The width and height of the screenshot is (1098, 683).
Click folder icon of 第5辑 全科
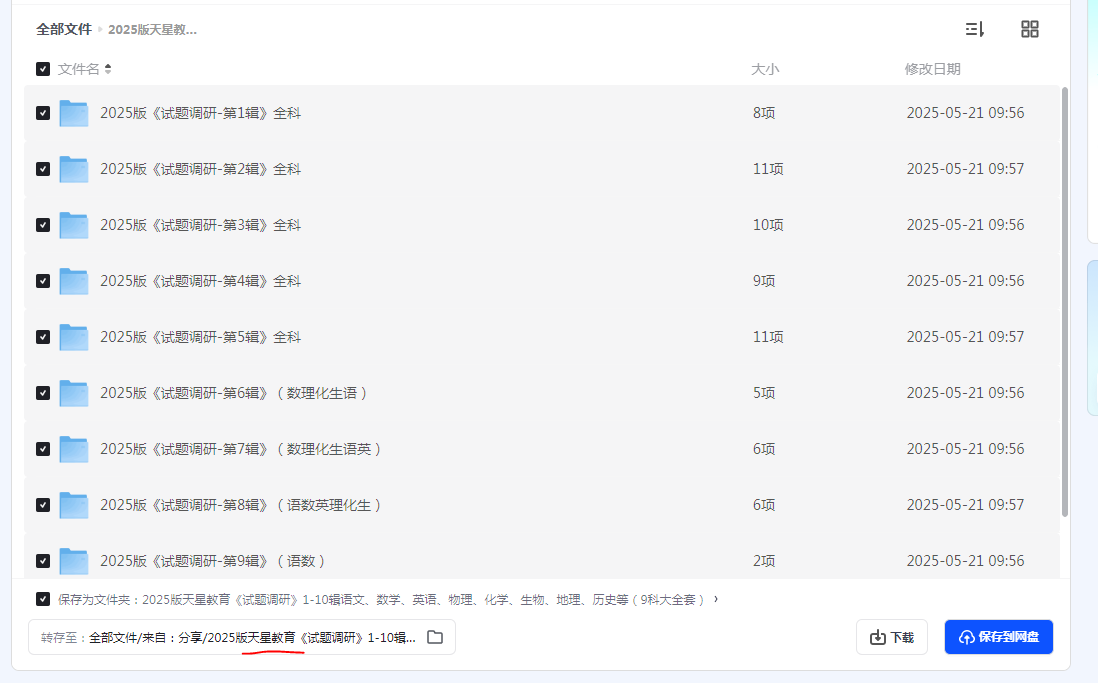point(74,337)
